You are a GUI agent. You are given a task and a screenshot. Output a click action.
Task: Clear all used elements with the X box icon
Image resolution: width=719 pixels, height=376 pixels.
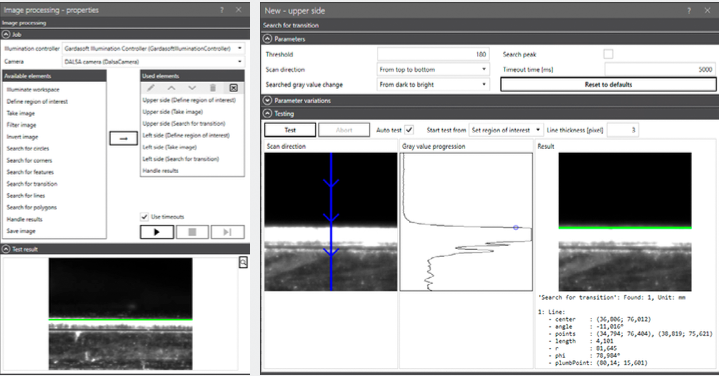pyautogui.click(x=233, y=88)
